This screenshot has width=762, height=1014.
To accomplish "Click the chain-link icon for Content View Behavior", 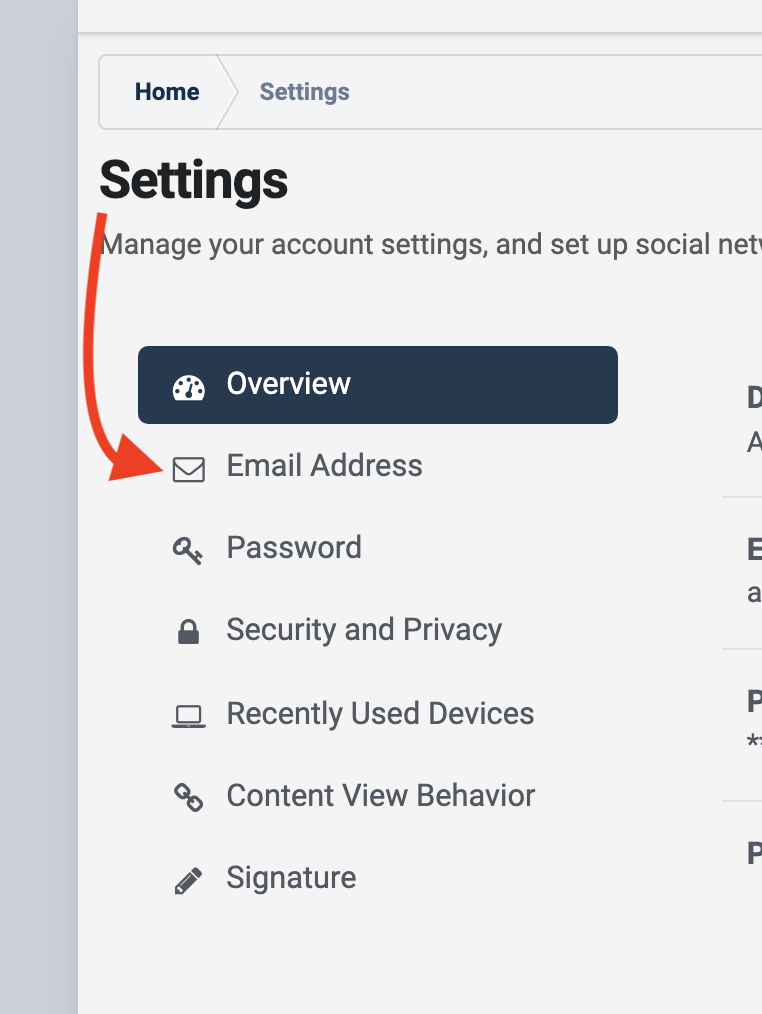I will (189, 795).
